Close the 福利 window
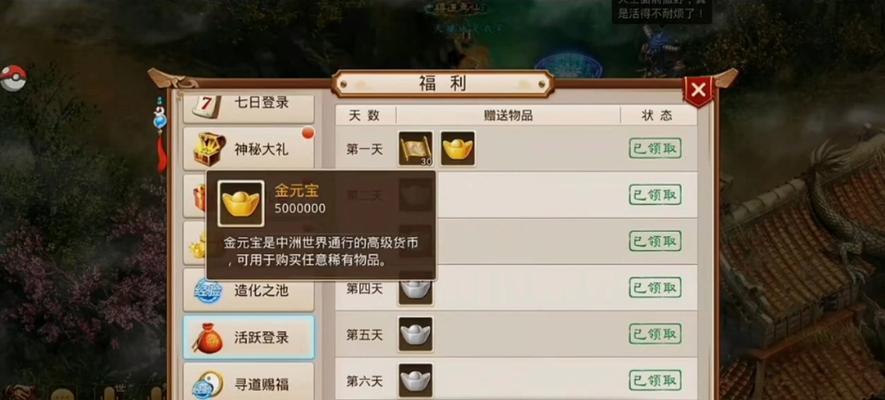 click(699, 90)
